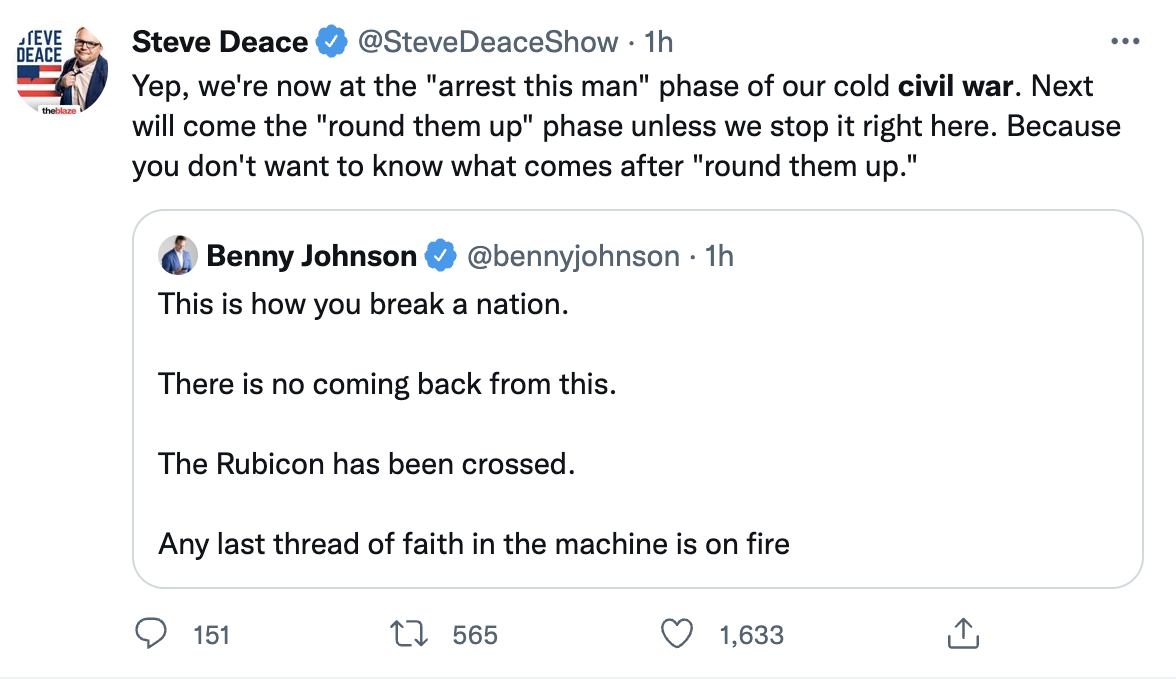Open the tweet's more options menu
The height and width of the screenshot is (680, 1176).
(x=1126, y=42)
